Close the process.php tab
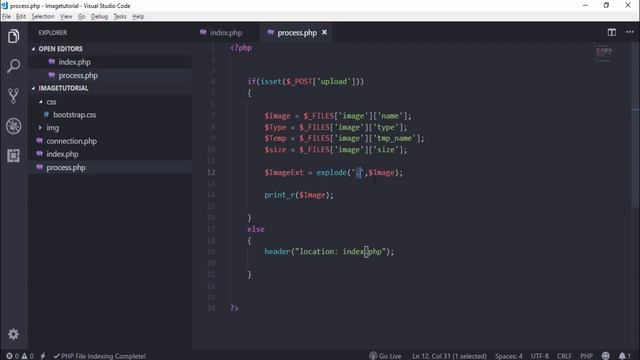Image resolution: width=640 pixels, height=360 pixels. [324, 32]
